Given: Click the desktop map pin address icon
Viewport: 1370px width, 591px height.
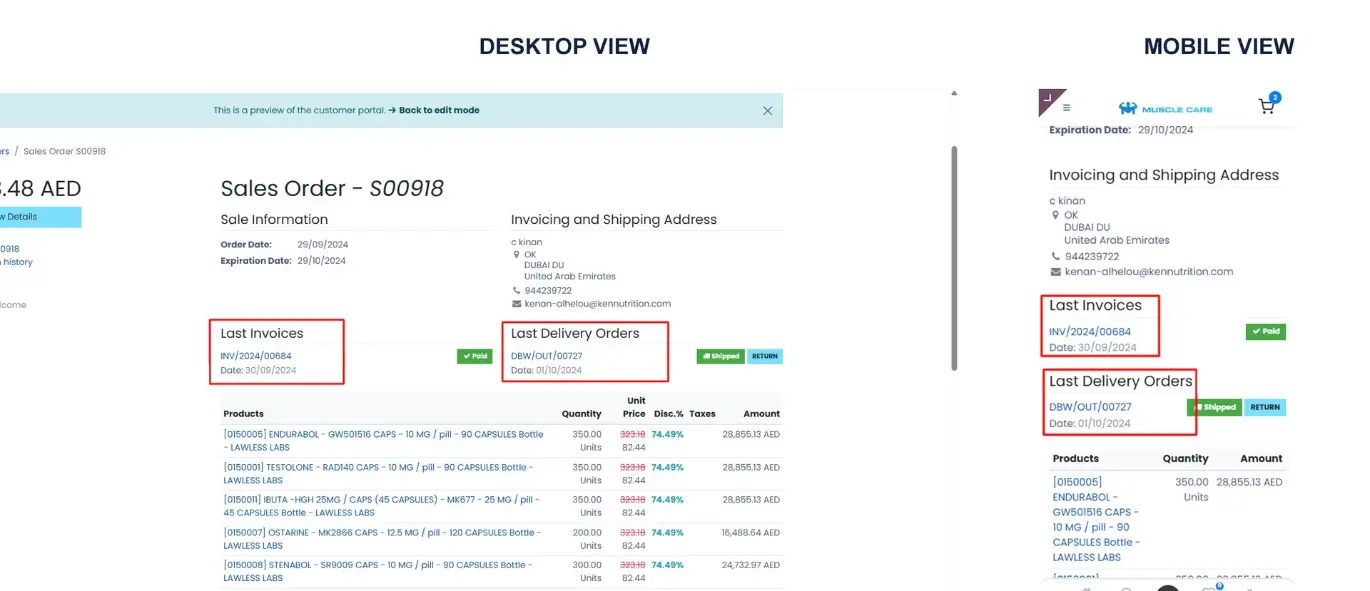Looking at the screenshot, I should (516, 255).
